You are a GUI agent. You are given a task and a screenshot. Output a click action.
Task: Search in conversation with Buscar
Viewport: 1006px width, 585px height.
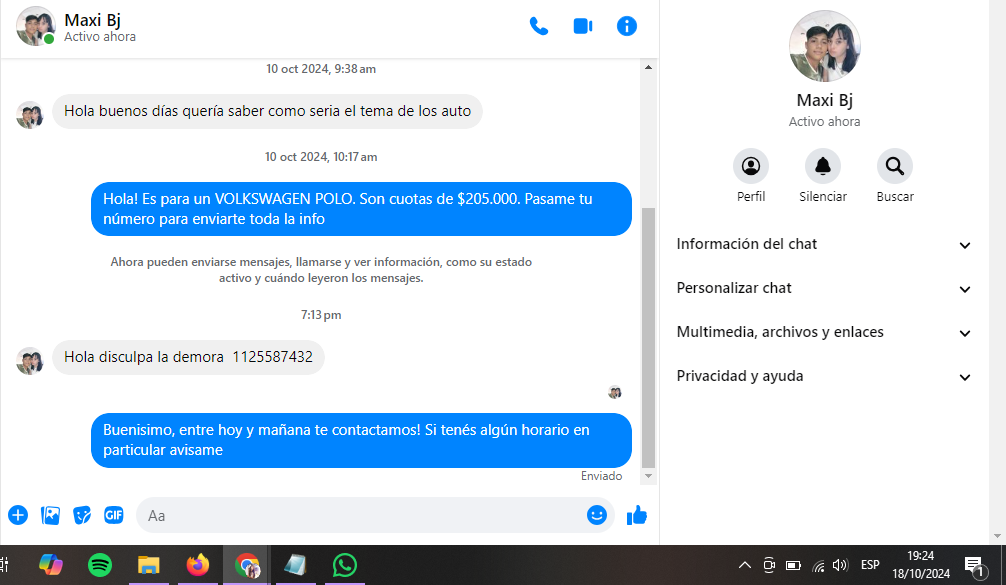(895, 166)
